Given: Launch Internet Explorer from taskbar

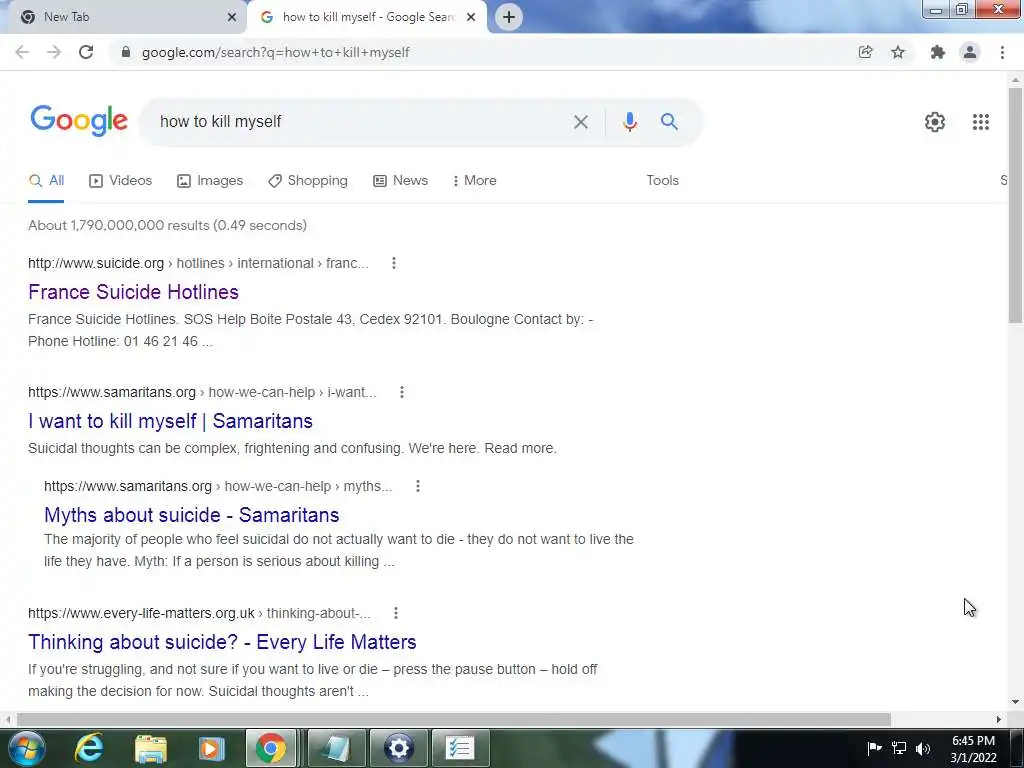Looking at the screenshot, I should [x=89, y=748].
